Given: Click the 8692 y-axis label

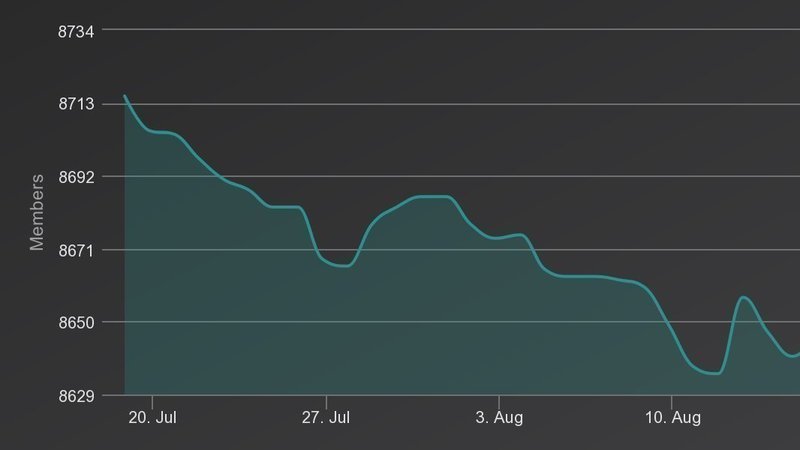Looking at the screenshot, I should pos(76,177).
